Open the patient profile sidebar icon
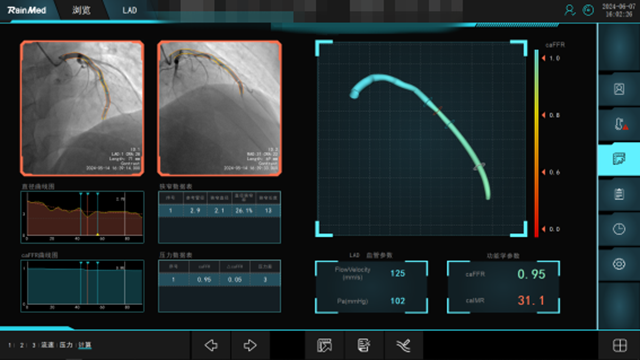640x360 pixels. tap(619, 89)
